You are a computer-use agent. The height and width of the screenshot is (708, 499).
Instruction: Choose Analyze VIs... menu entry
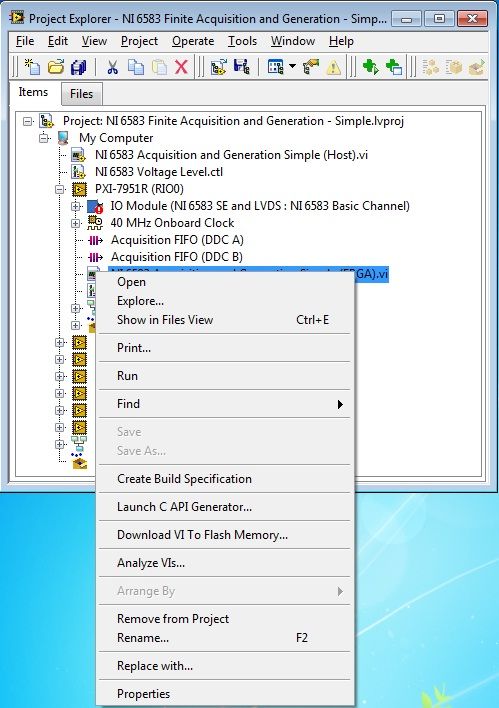(224, 563)
